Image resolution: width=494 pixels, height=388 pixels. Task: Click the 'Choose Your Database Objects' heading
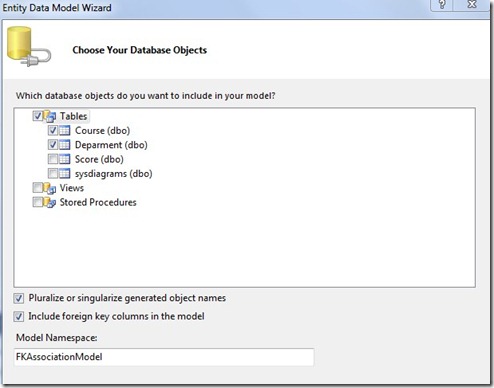pos(140,50)
